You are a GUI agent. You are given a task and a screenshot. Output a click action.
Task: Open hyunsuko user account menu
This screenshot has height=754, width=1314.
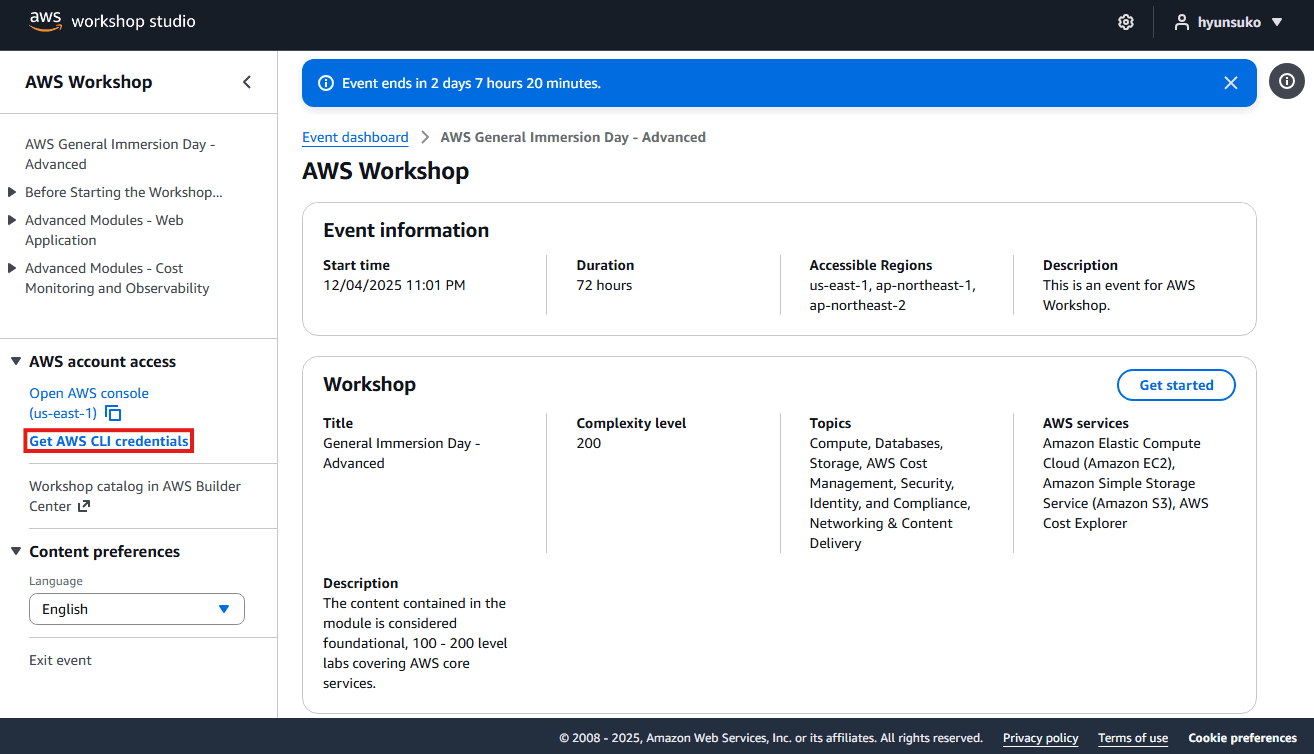(x=1228, y=22)
